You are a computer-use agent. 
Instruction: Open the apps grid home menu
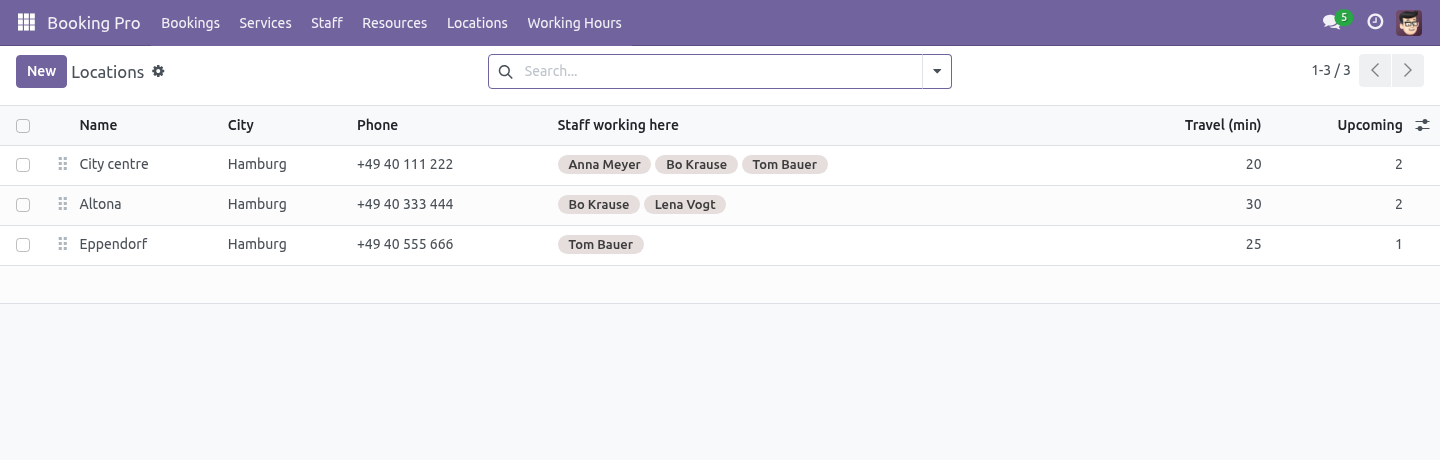tap(27, 22)
